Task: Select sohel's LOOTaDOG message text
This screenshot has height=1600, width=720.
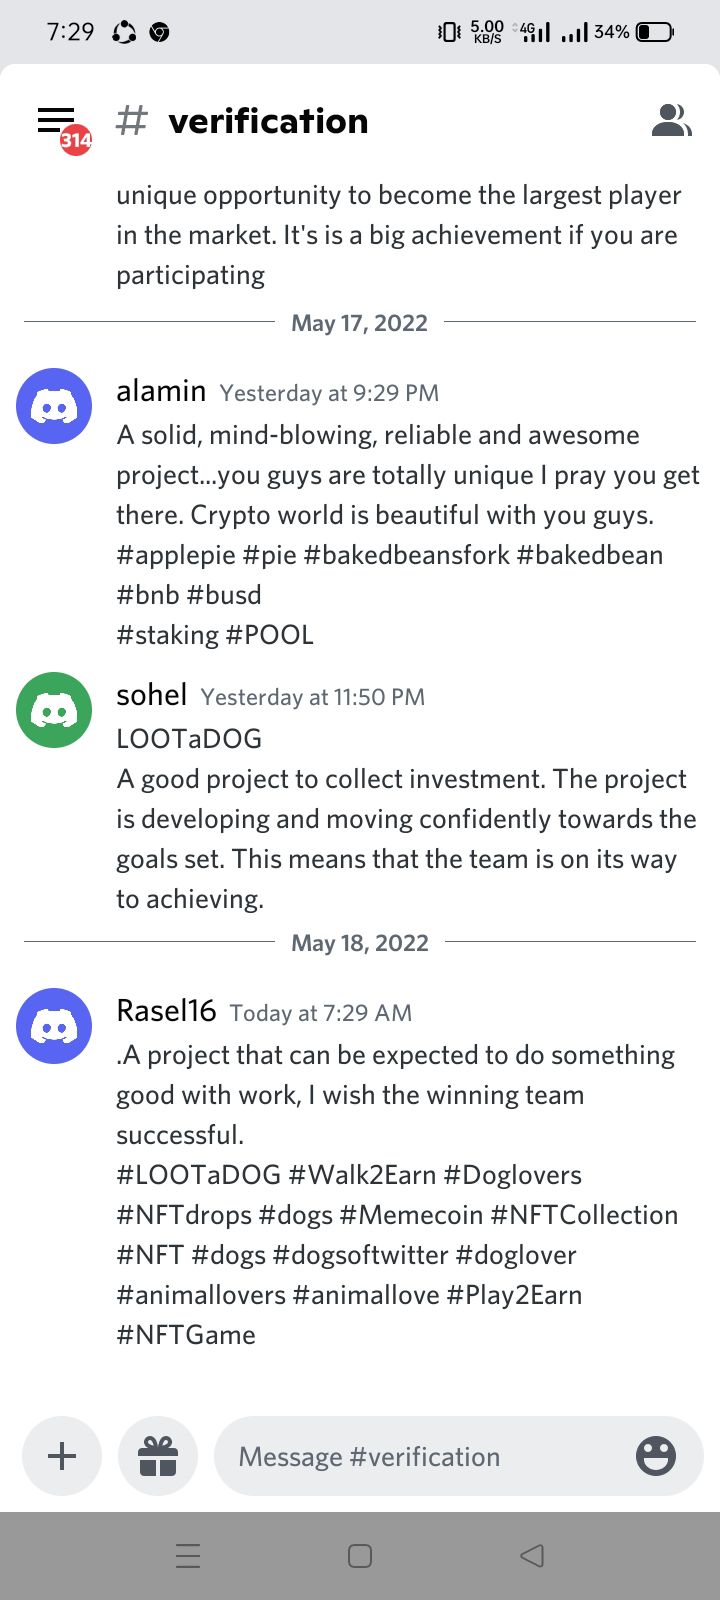Action: (x=406, y=819)
